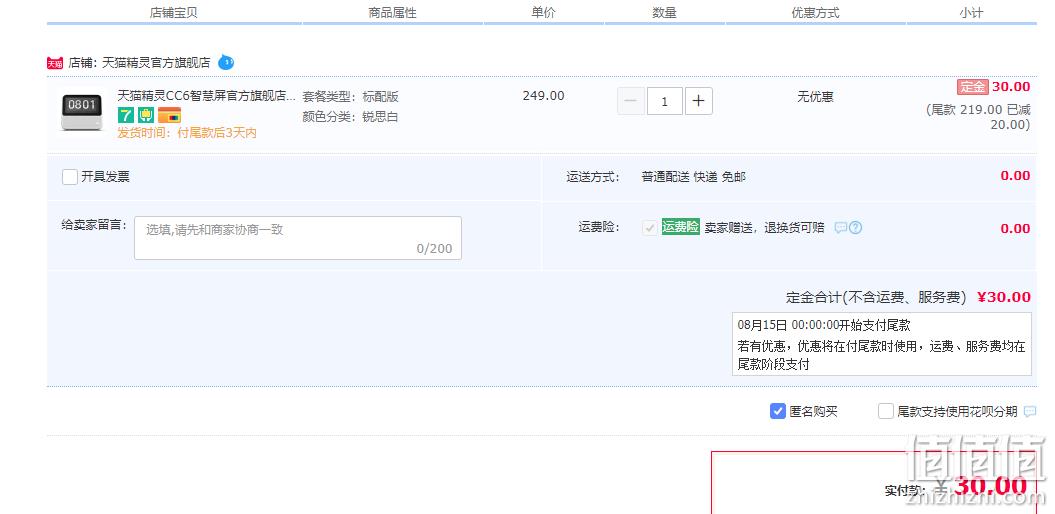Click the quantity input field showing 1
The height and width of the screenshot is (514, 1055).
click(x=665, y=101)
